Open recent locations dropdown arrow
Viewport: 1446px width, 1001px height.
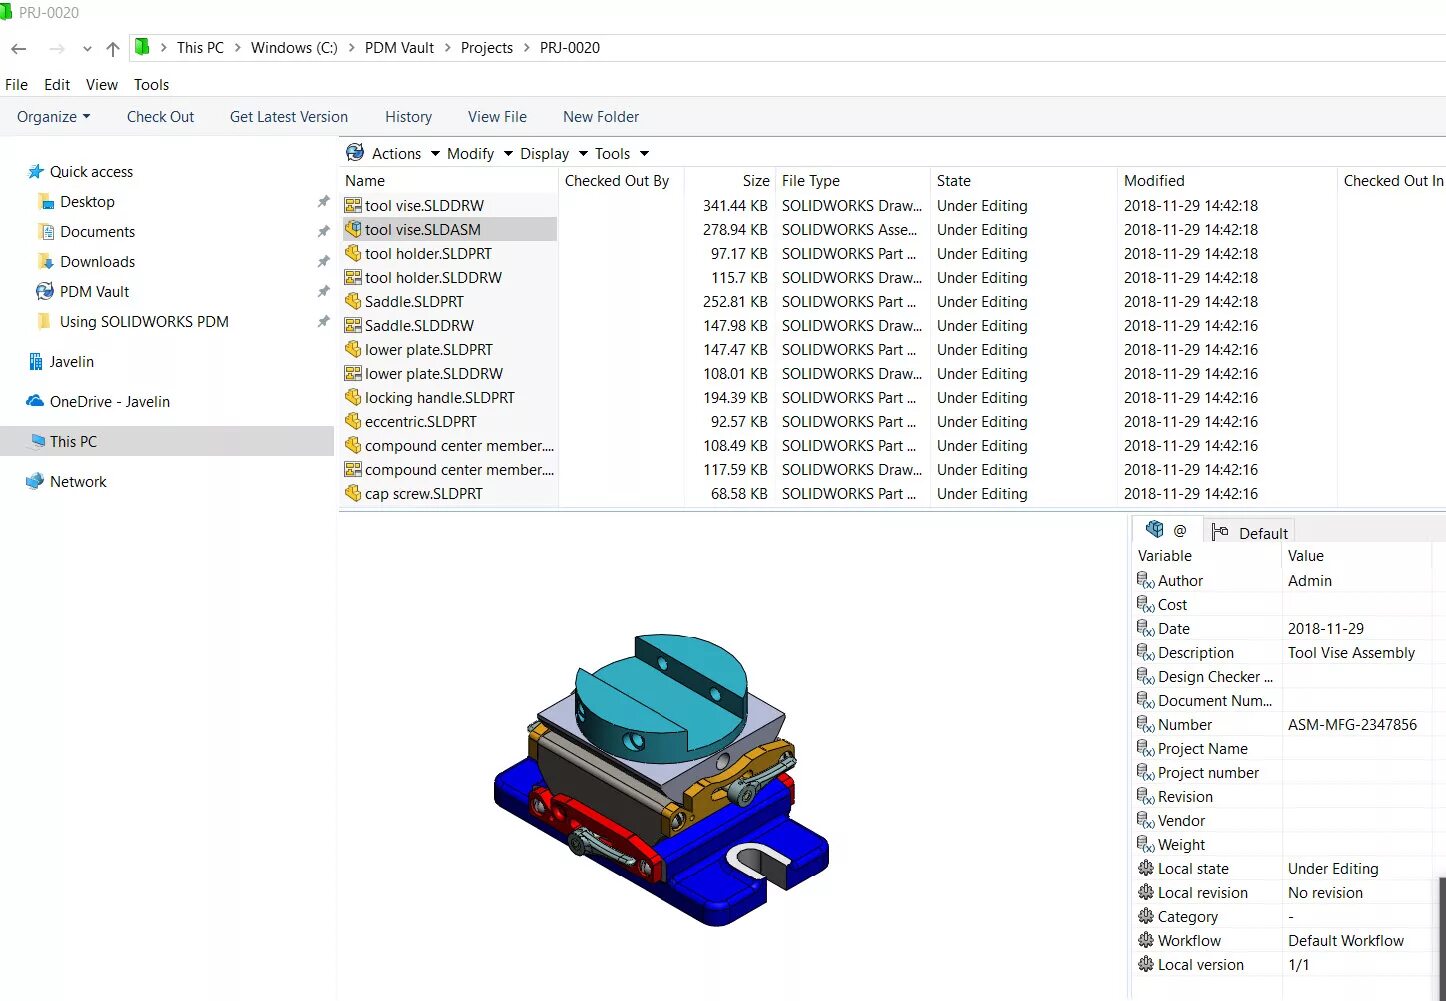tap(87, 48)
